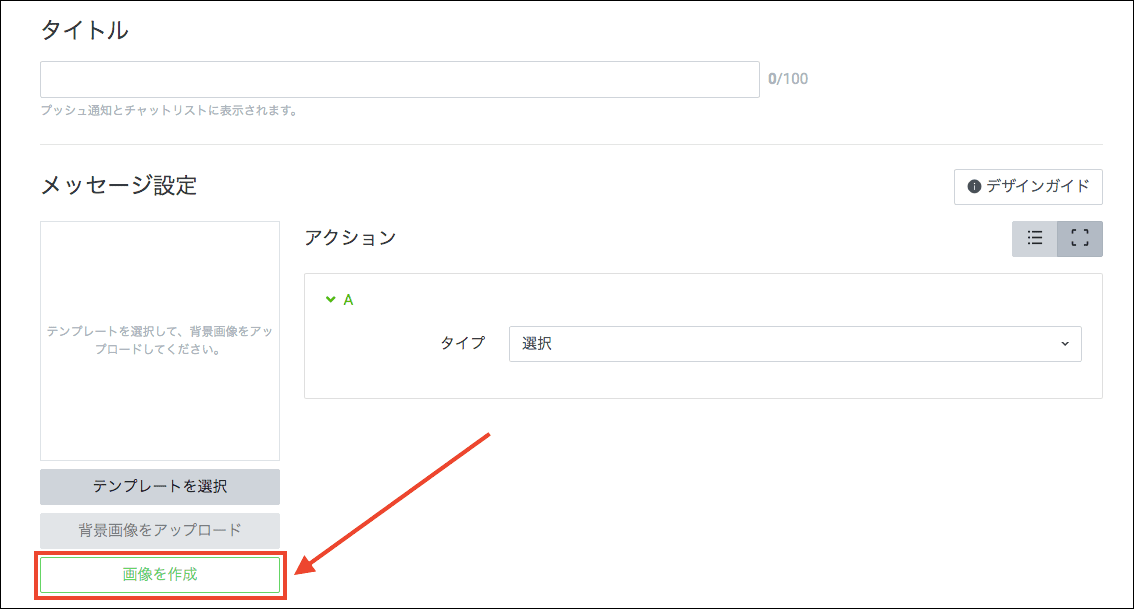The image size is (1134, 609).
Task: Click the empty image preview box
Action: (x=160, y=340)
